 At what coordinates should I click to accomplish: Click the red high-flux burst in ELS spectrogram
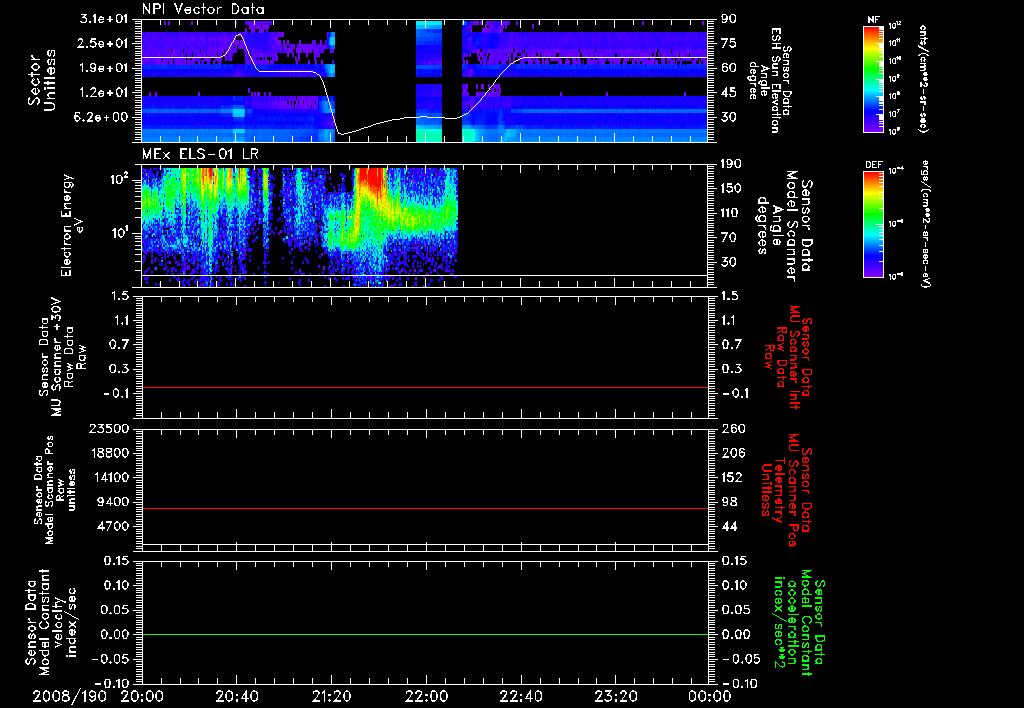point(370,180)
